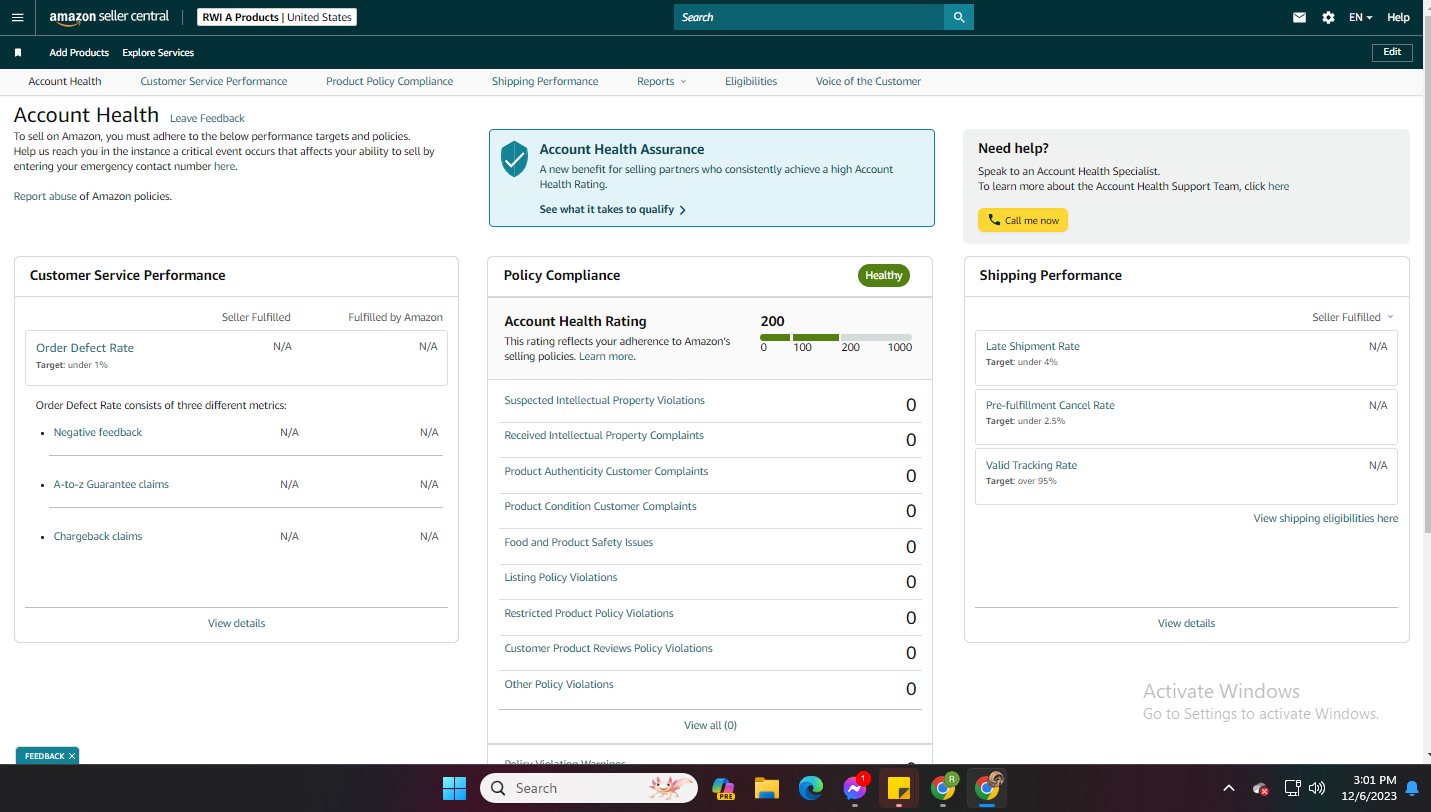Open File Explorer from the taskbar

[766, 788]
